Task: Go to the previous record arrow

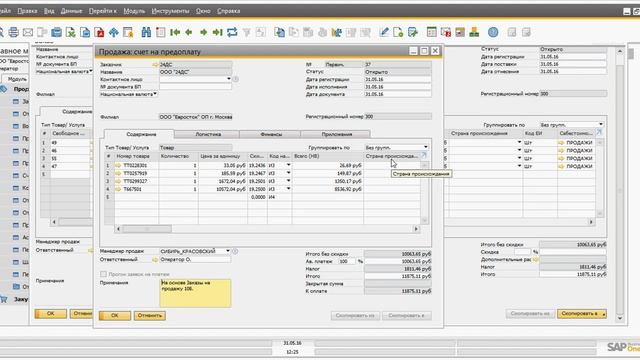Action: coord(189,32)
